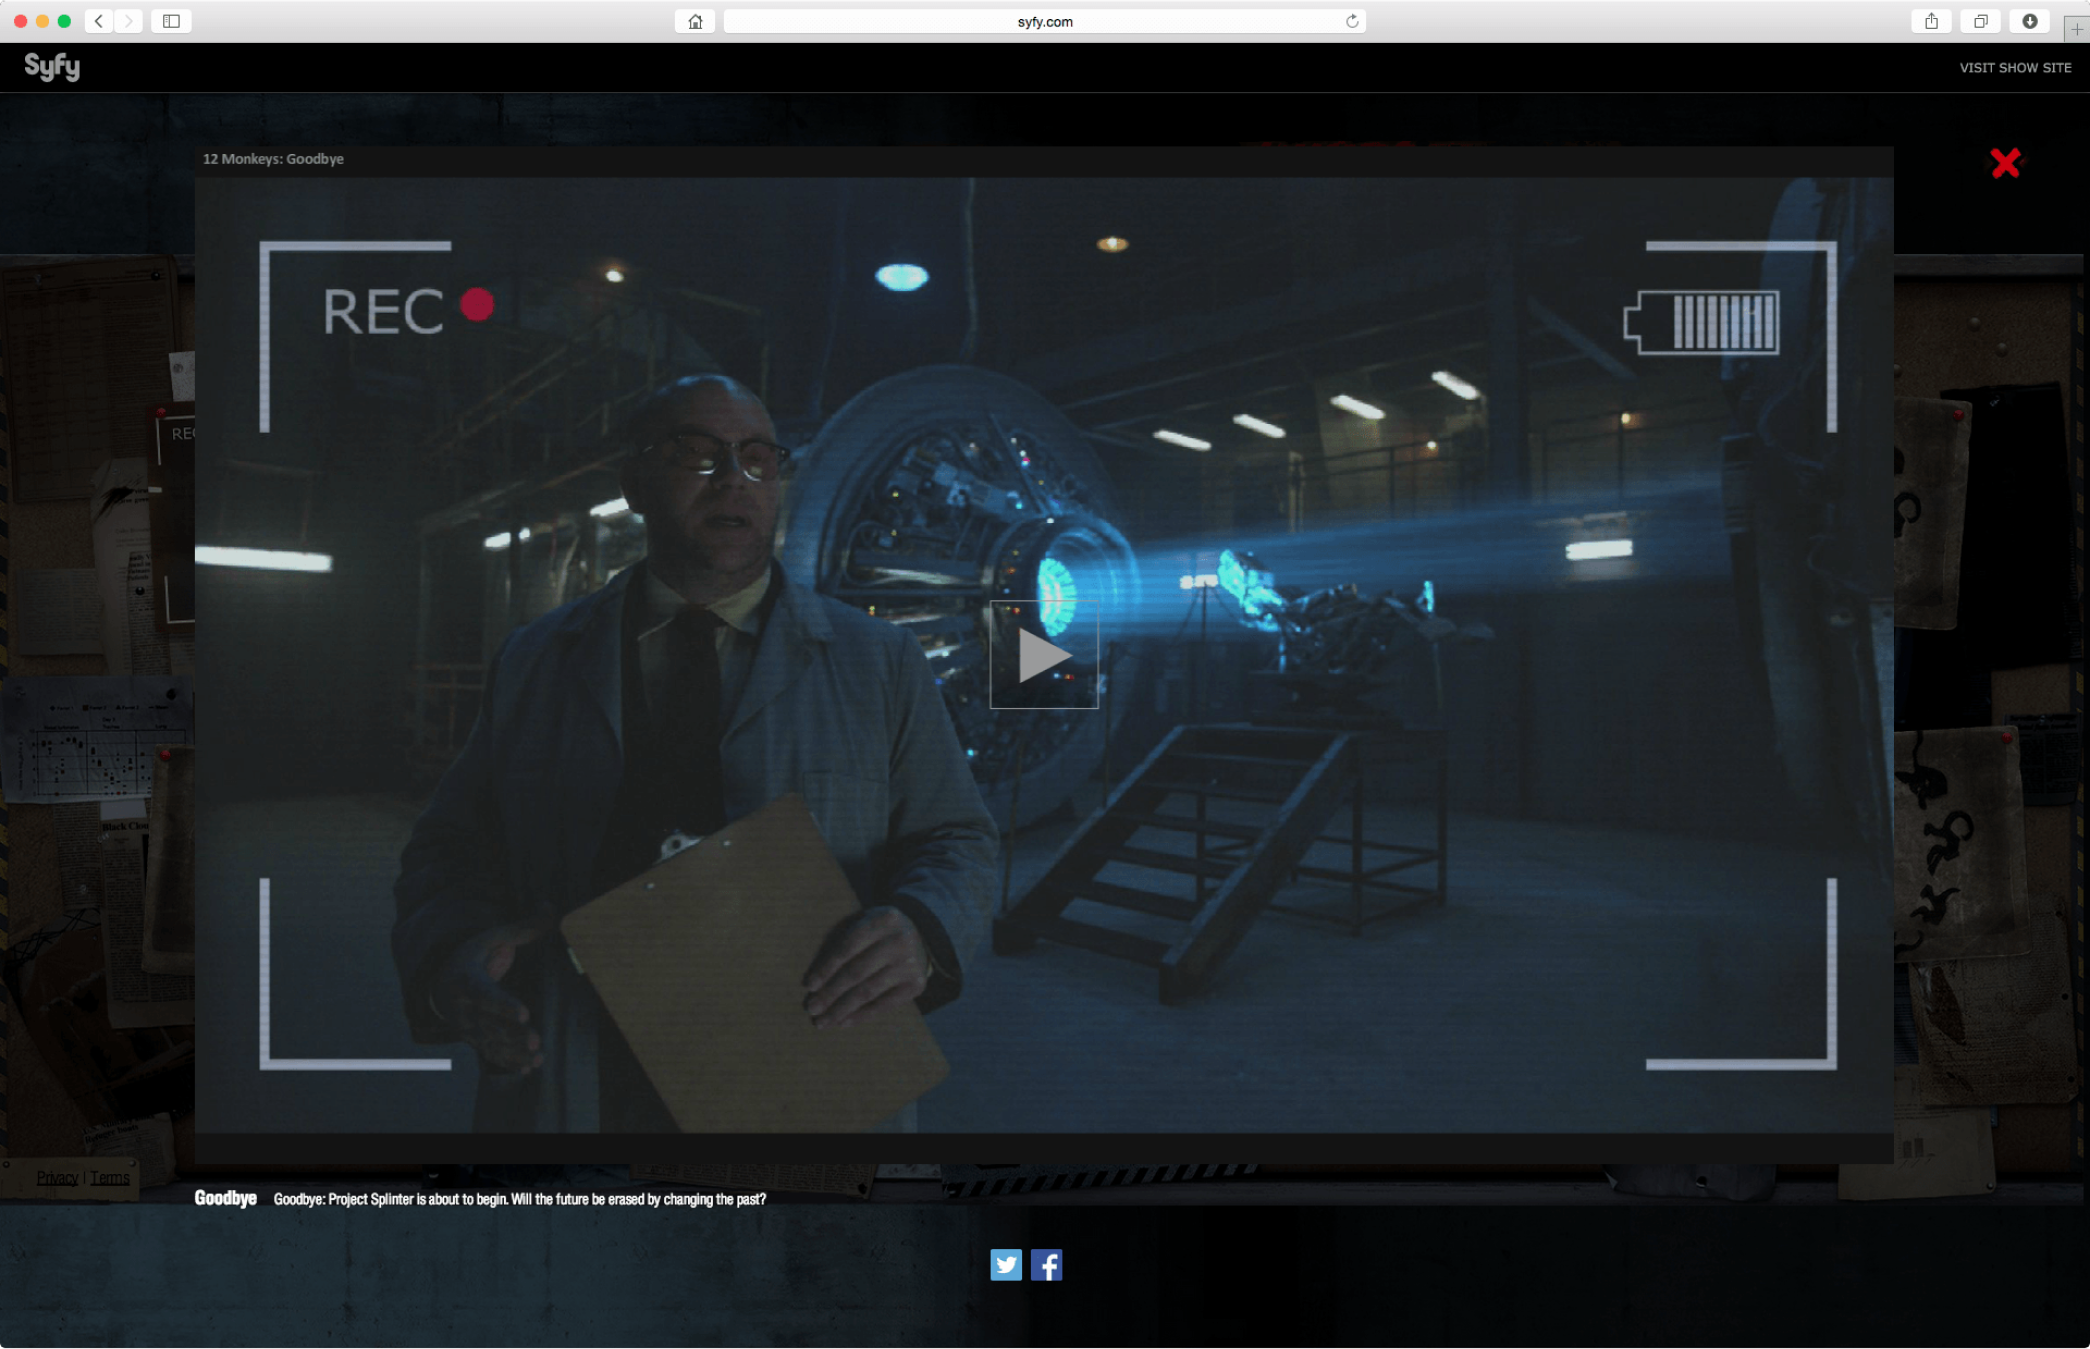Viewport: 2090px width, 1349px height.
Task: Reload the syfy.com page
Action: (1352, 21)
